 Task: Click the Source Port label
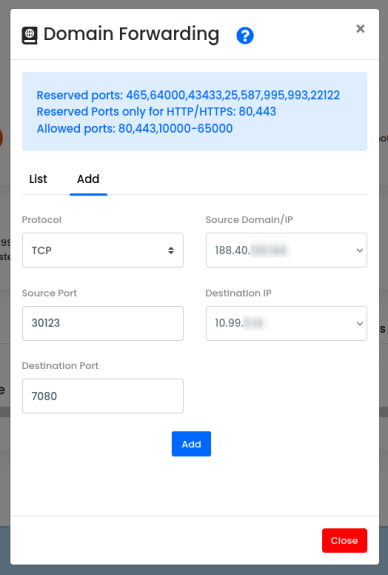pos(50,293)
